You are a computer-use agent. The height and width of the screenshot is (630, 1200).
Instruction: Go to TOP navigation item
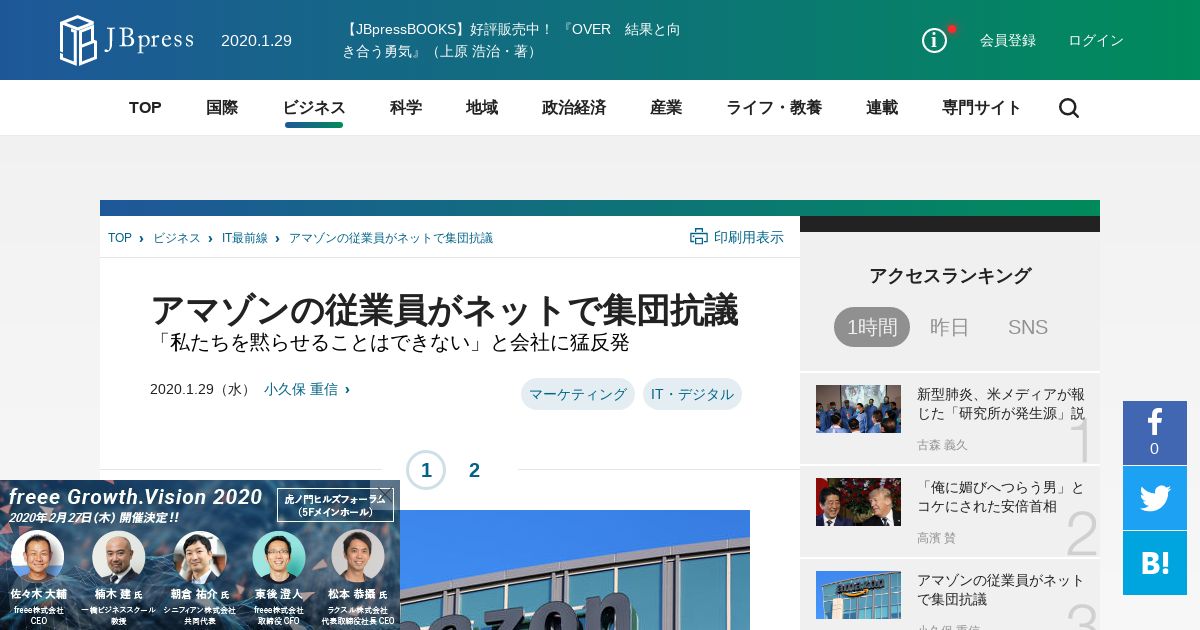click(145, 108)
